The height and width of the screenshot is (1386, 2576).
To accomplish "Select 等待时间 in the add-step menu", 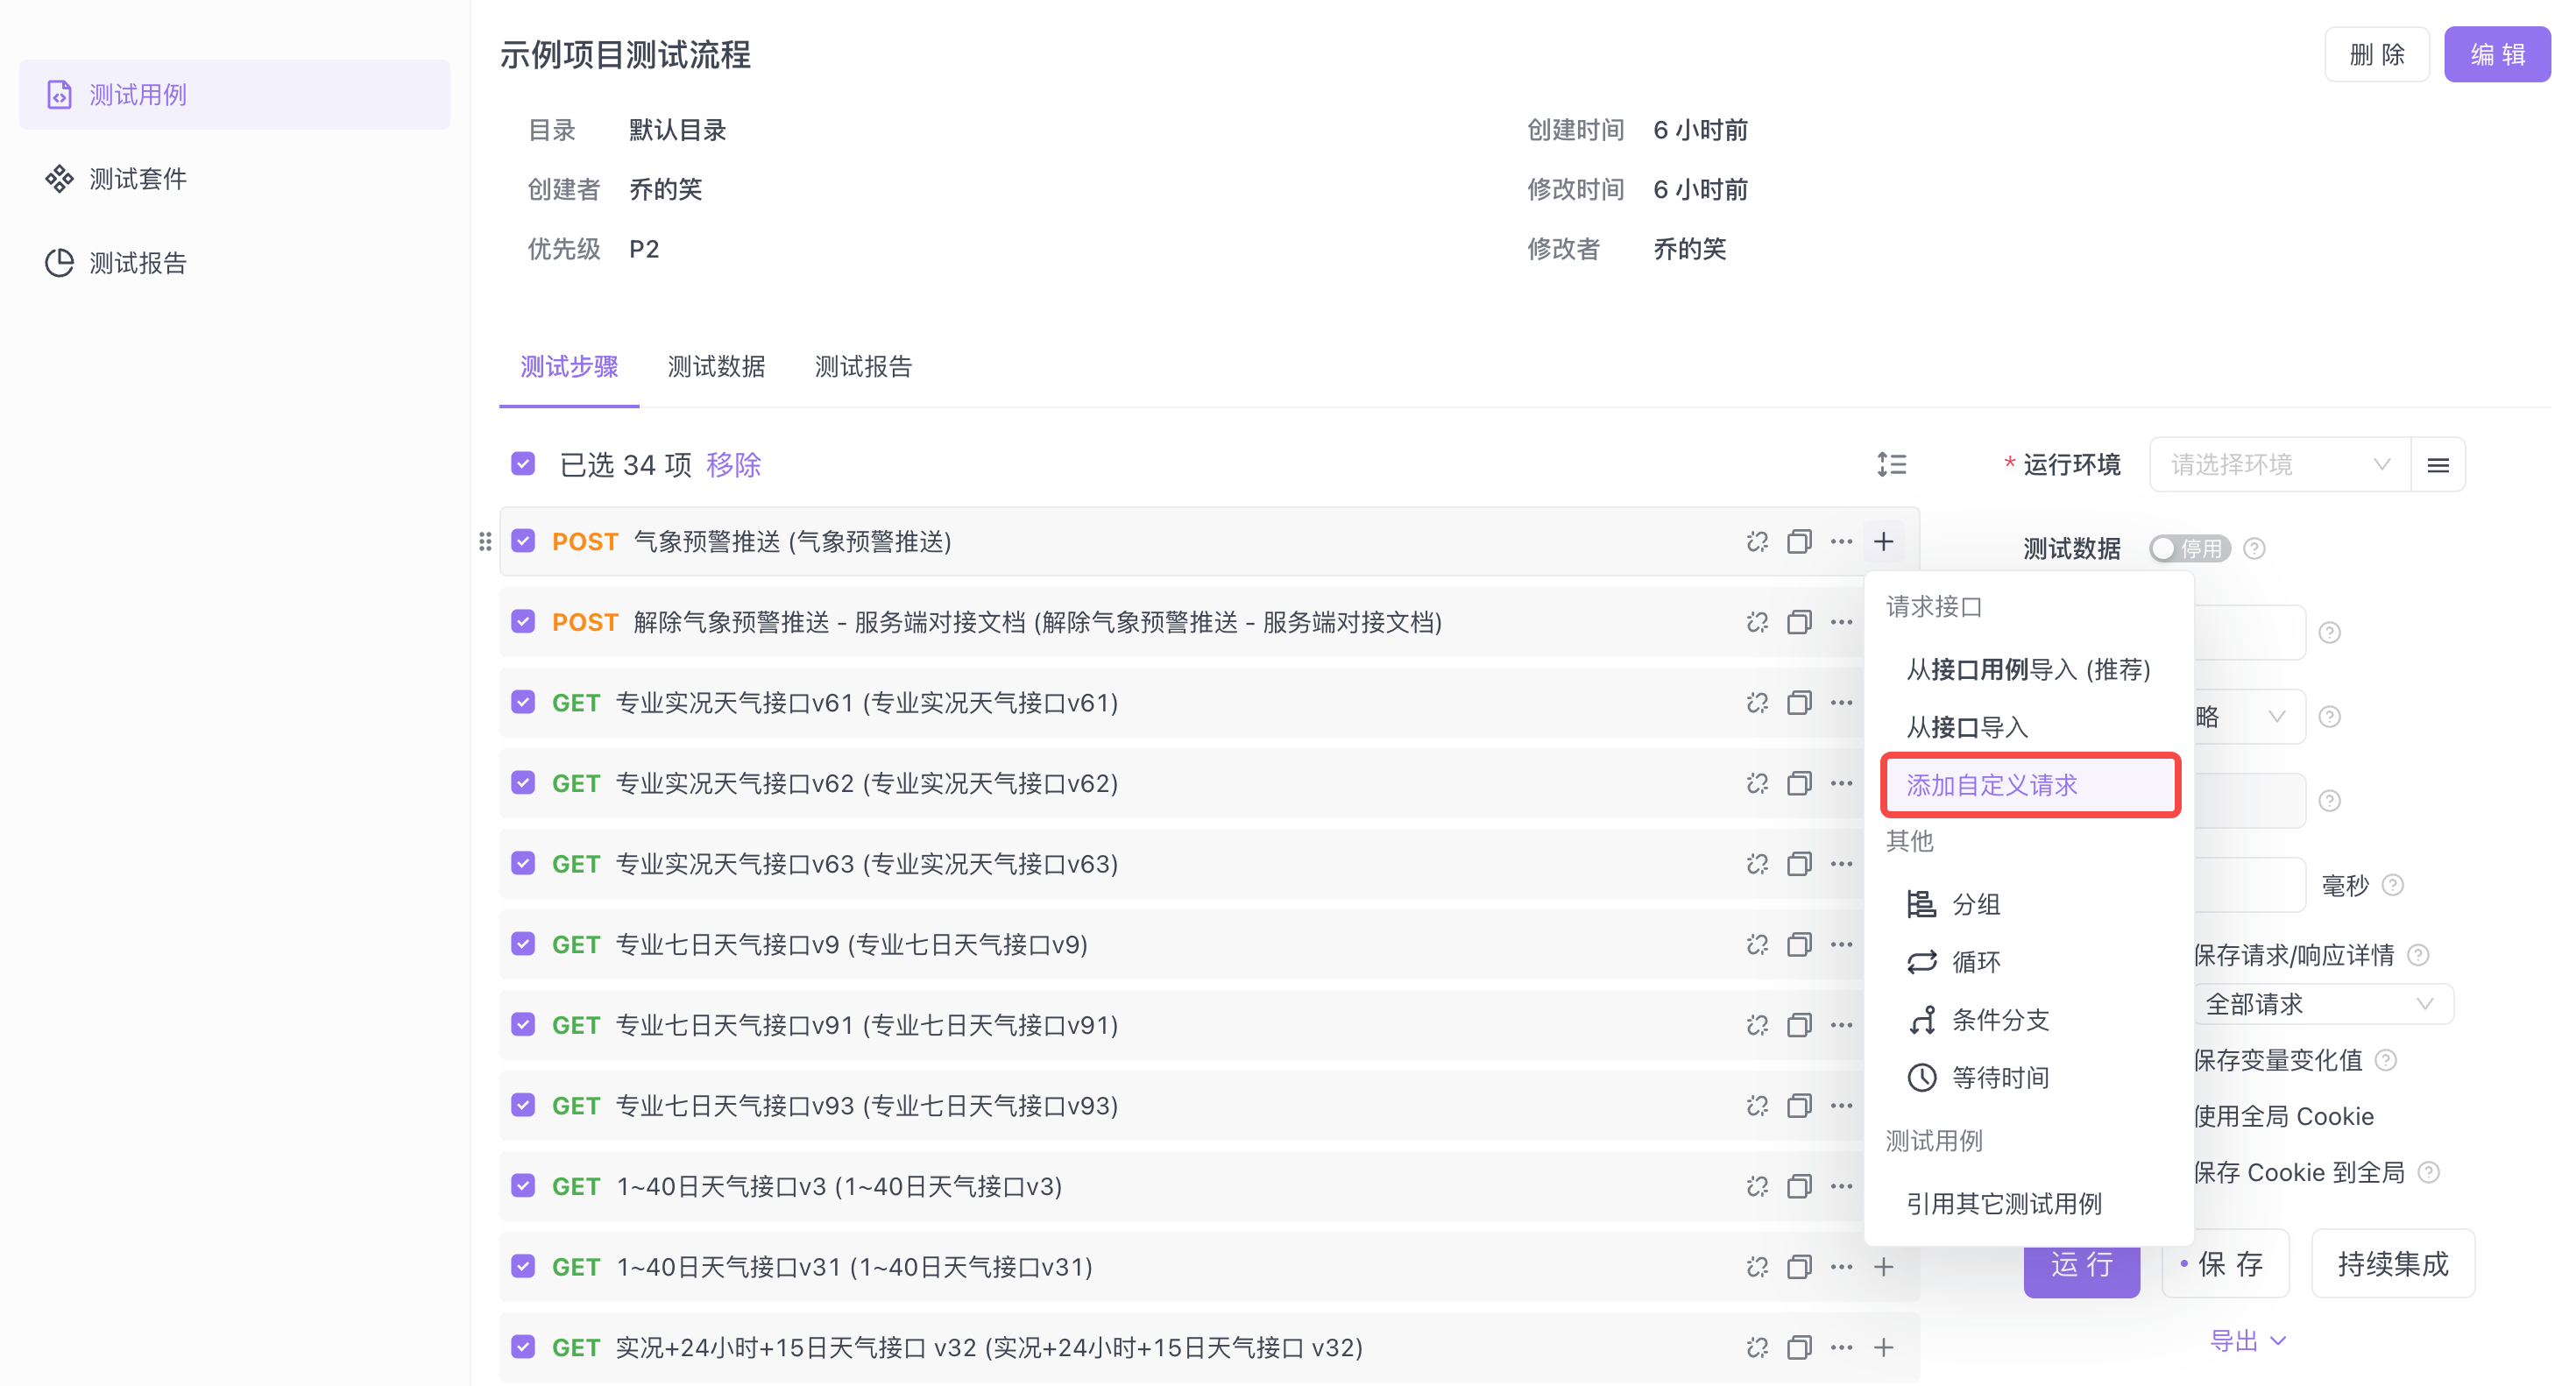I will (2000, 1077).
